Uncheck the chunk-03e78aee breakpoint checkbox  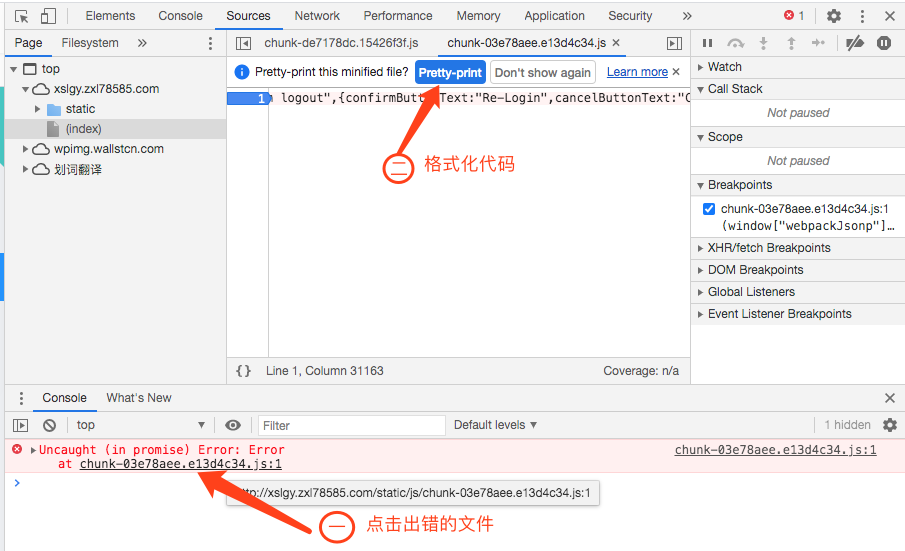click(709, 209)
